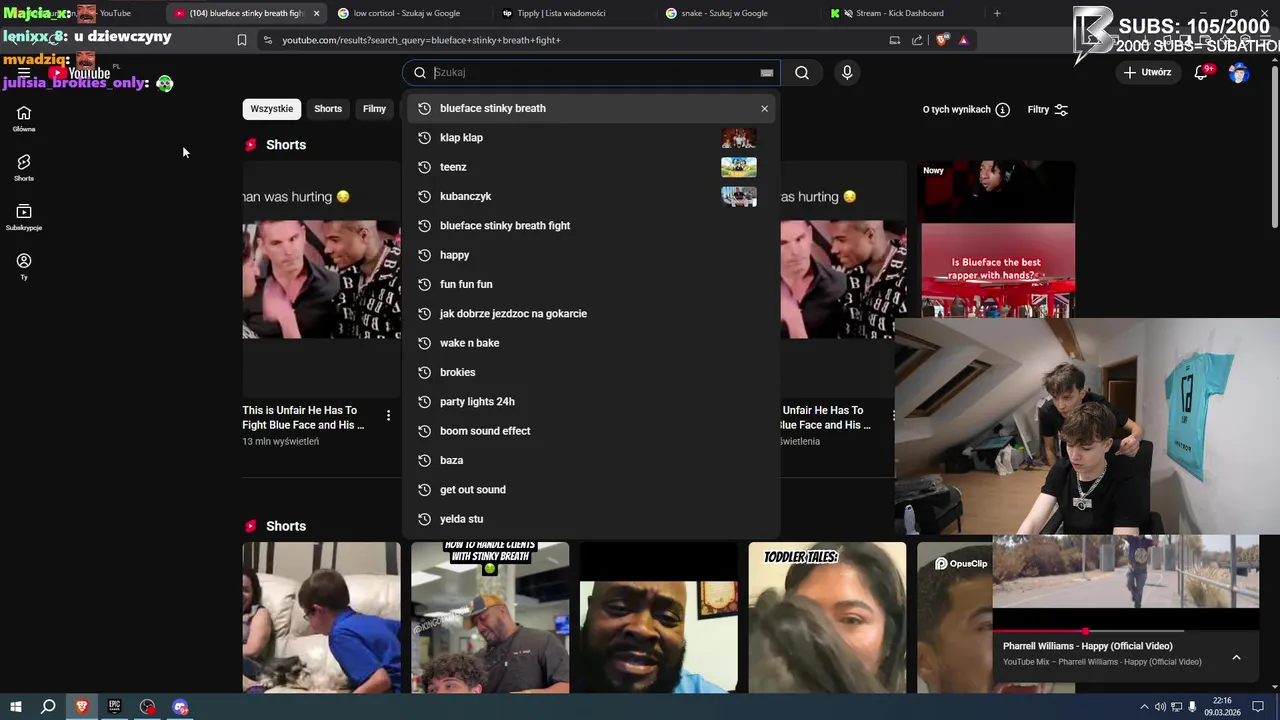Select the 'baza' search suggestion

point(591,460)
